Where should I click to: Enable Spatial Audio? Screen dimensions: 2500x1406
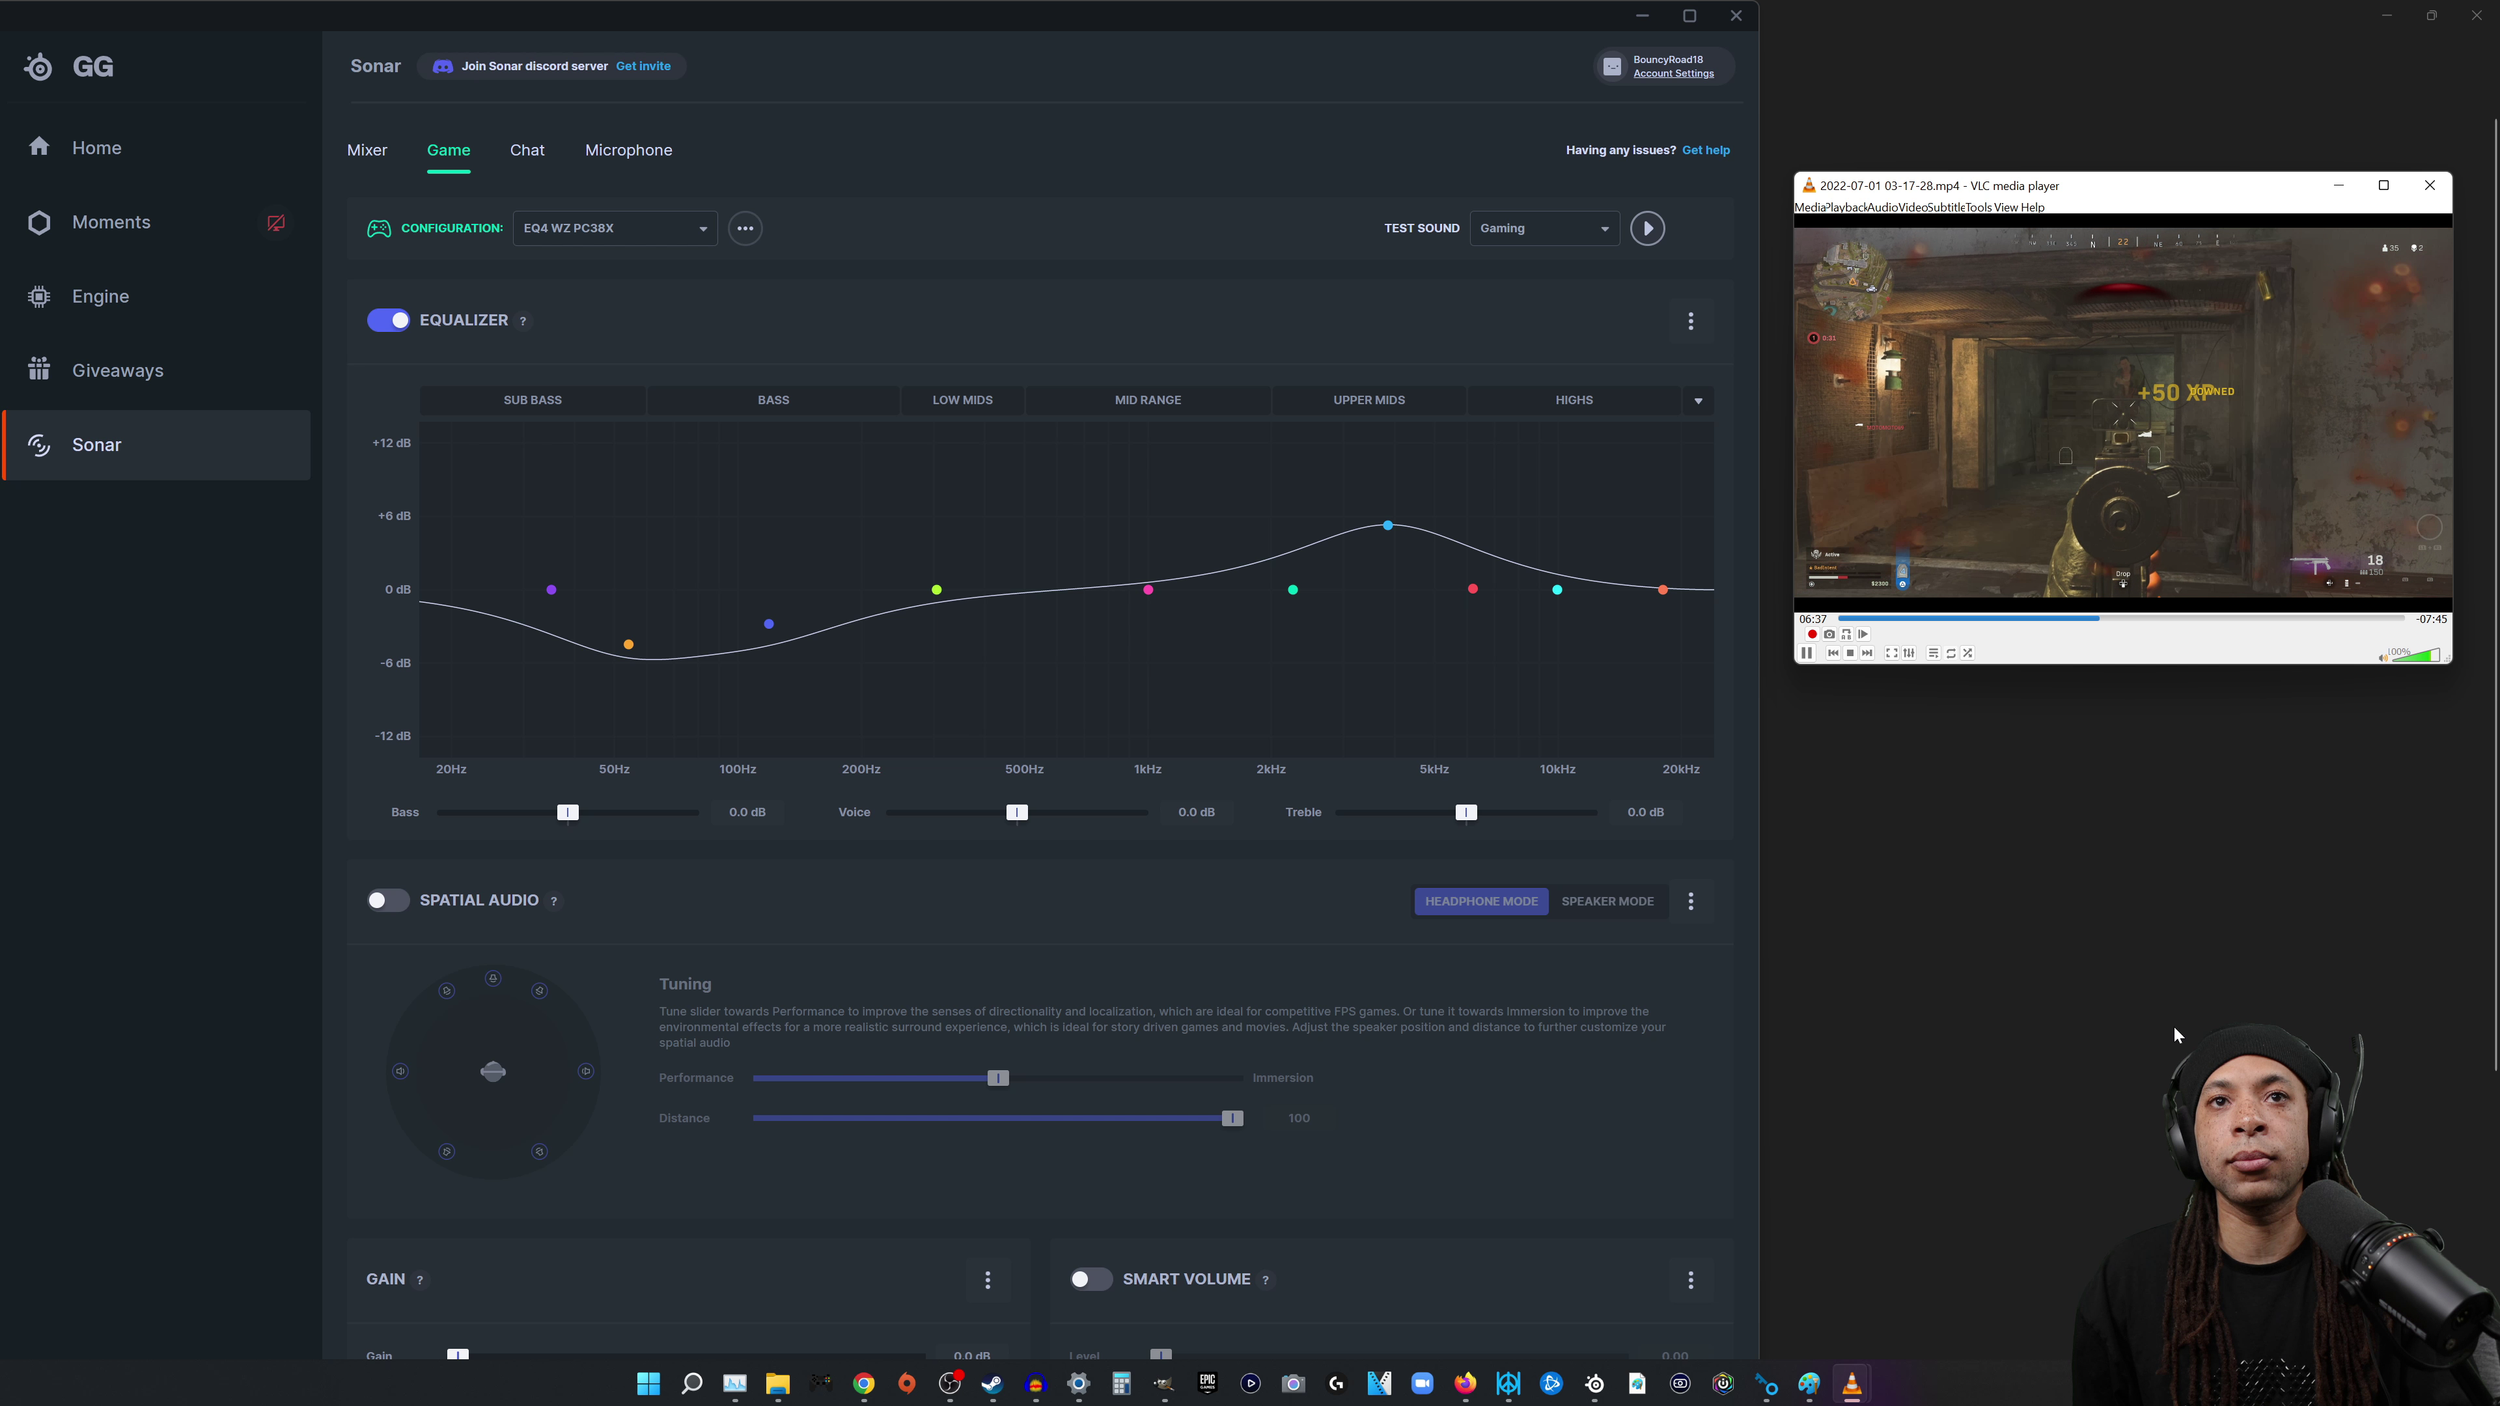point(387,900)
